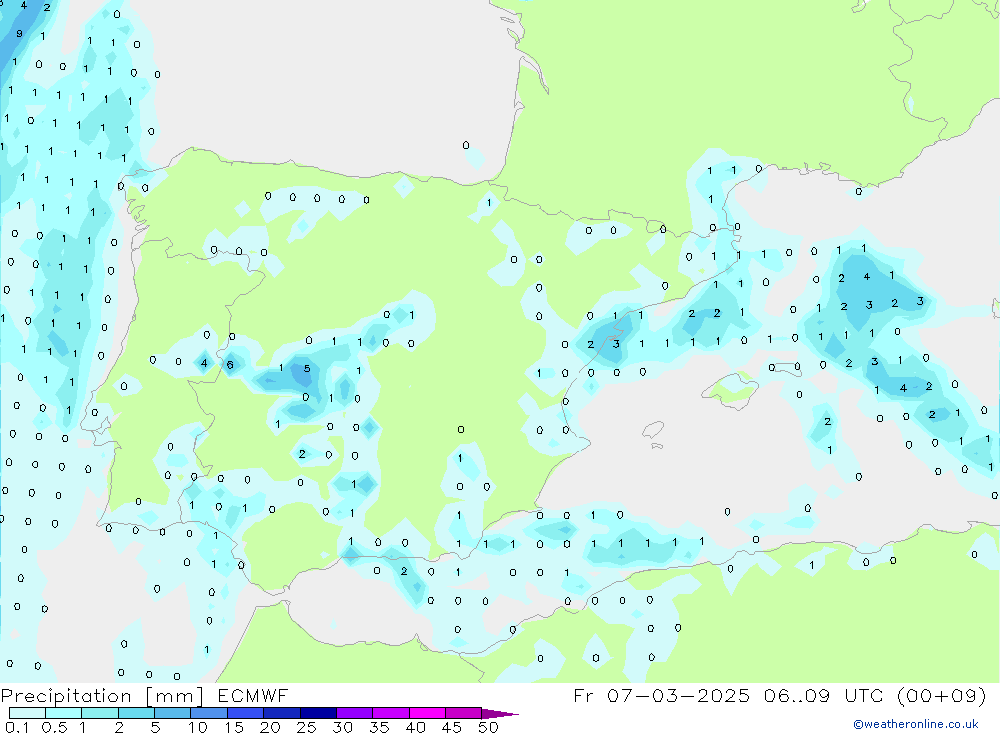Click the '40' legend scale label
Viewport: 1000px width, 733px height.
(416, 727)
